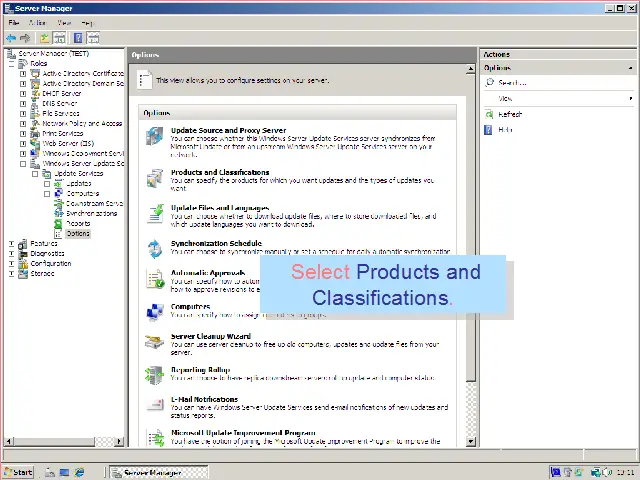Click the Help icon in Actions pane
Screen dimensions: 640x480
click(x=488, y=130)
